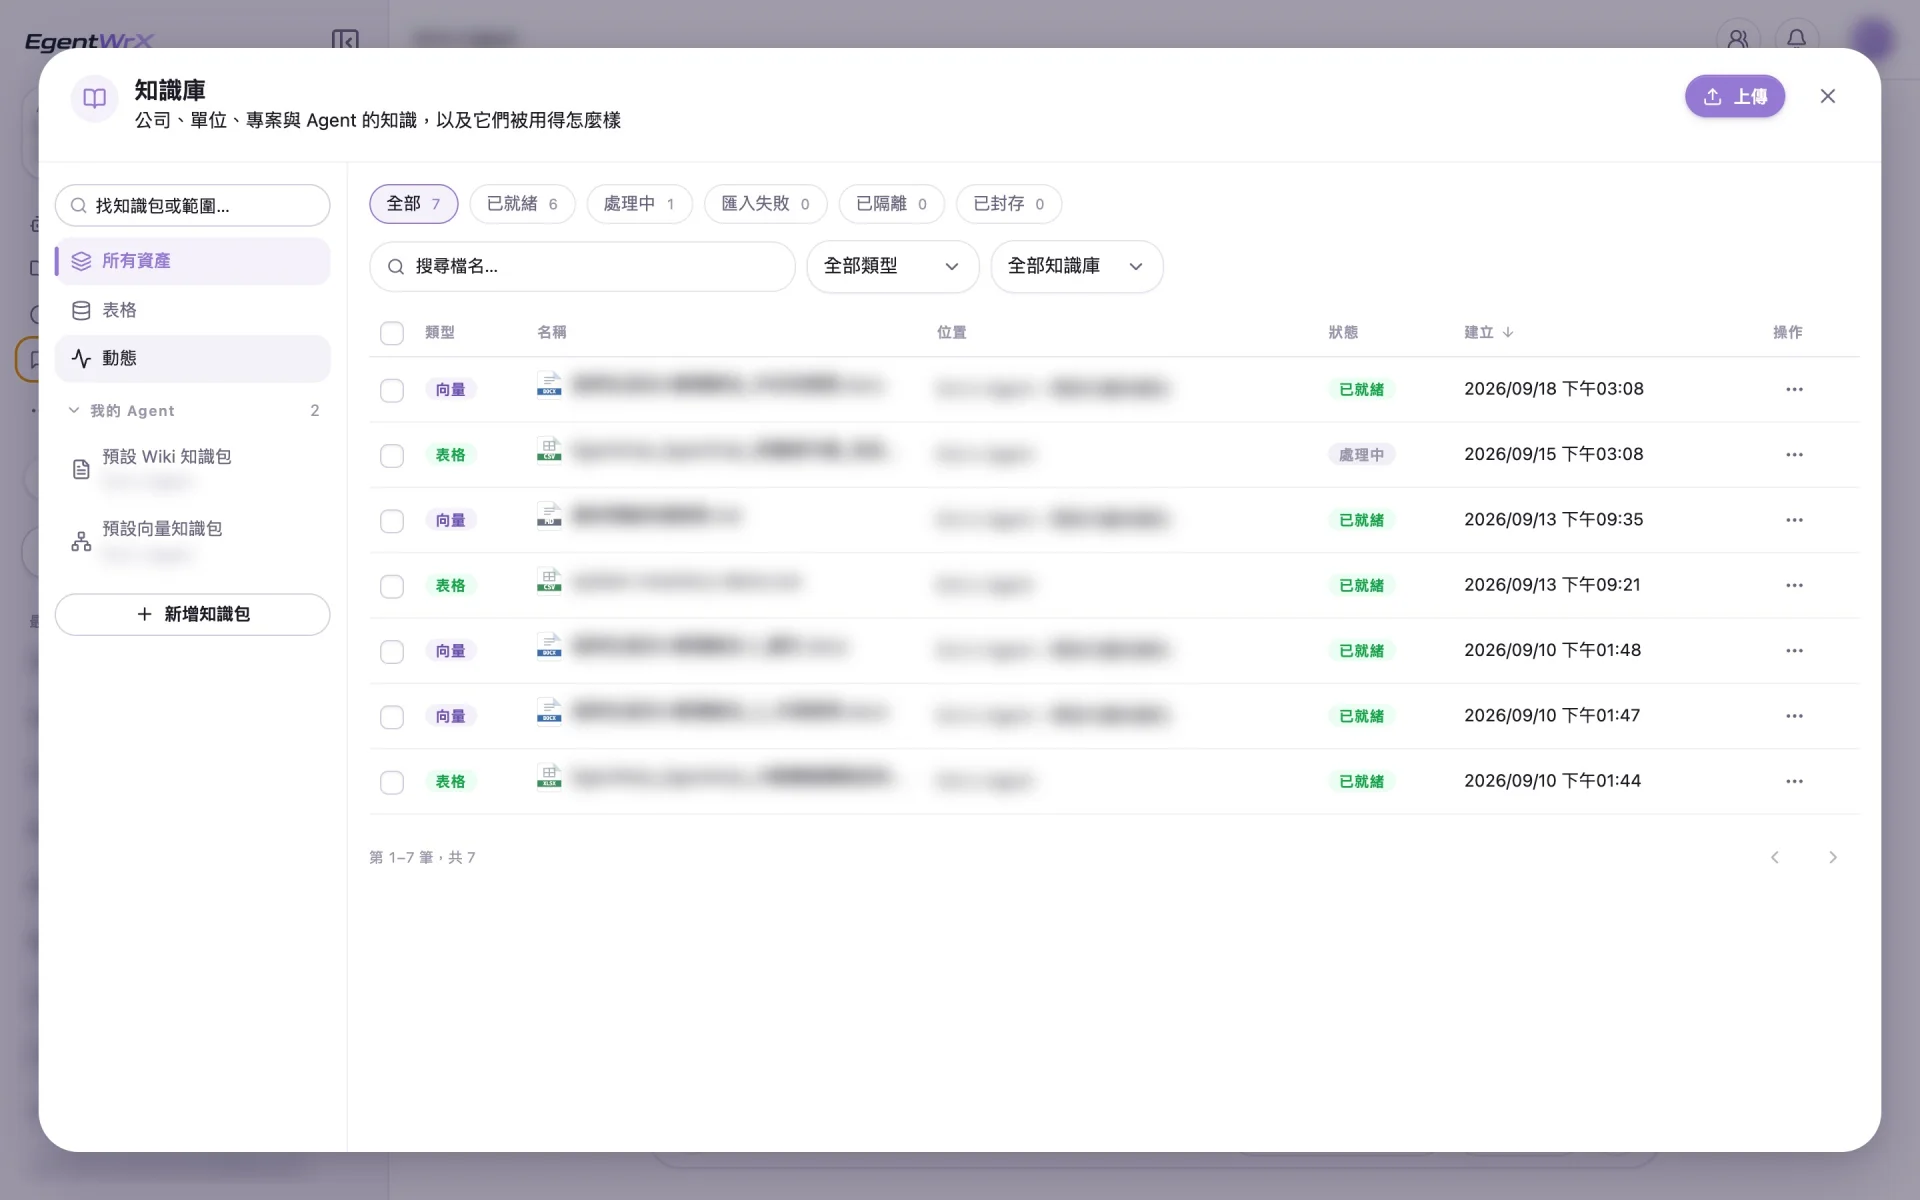This screenshot has width=1920, height=1200.
Task: Open actions menu for the 處理中 row
Action: (1794, 455)
